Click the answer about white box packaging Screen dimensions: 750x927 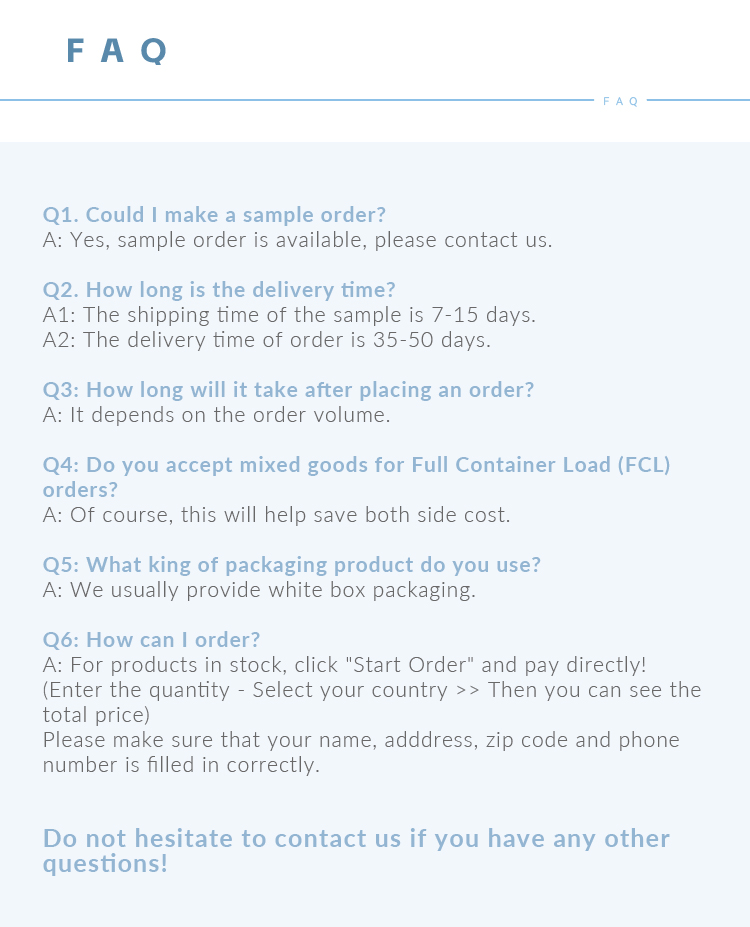259,590
